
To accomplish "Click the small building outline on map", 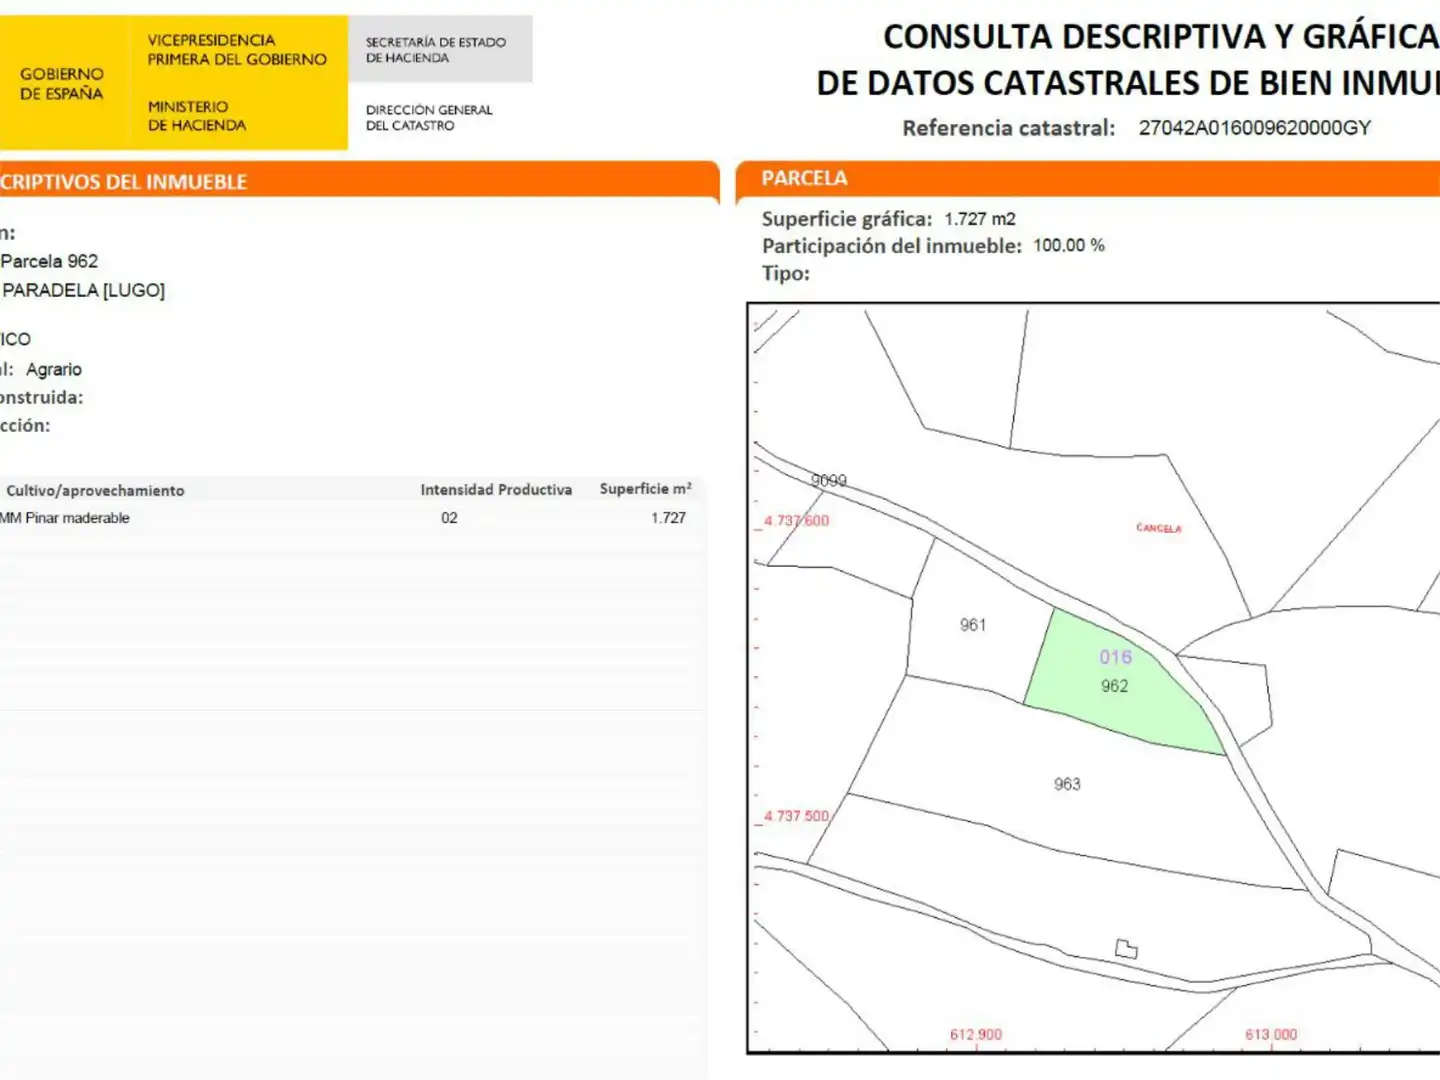I will pos(1126,948).
